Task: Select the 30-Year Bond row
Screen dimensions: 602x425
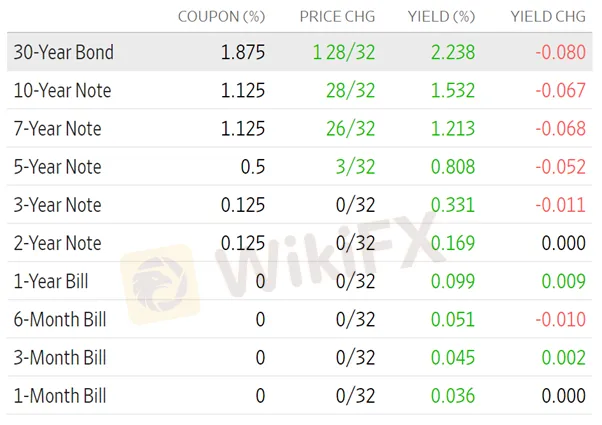Action: [299, 52]
